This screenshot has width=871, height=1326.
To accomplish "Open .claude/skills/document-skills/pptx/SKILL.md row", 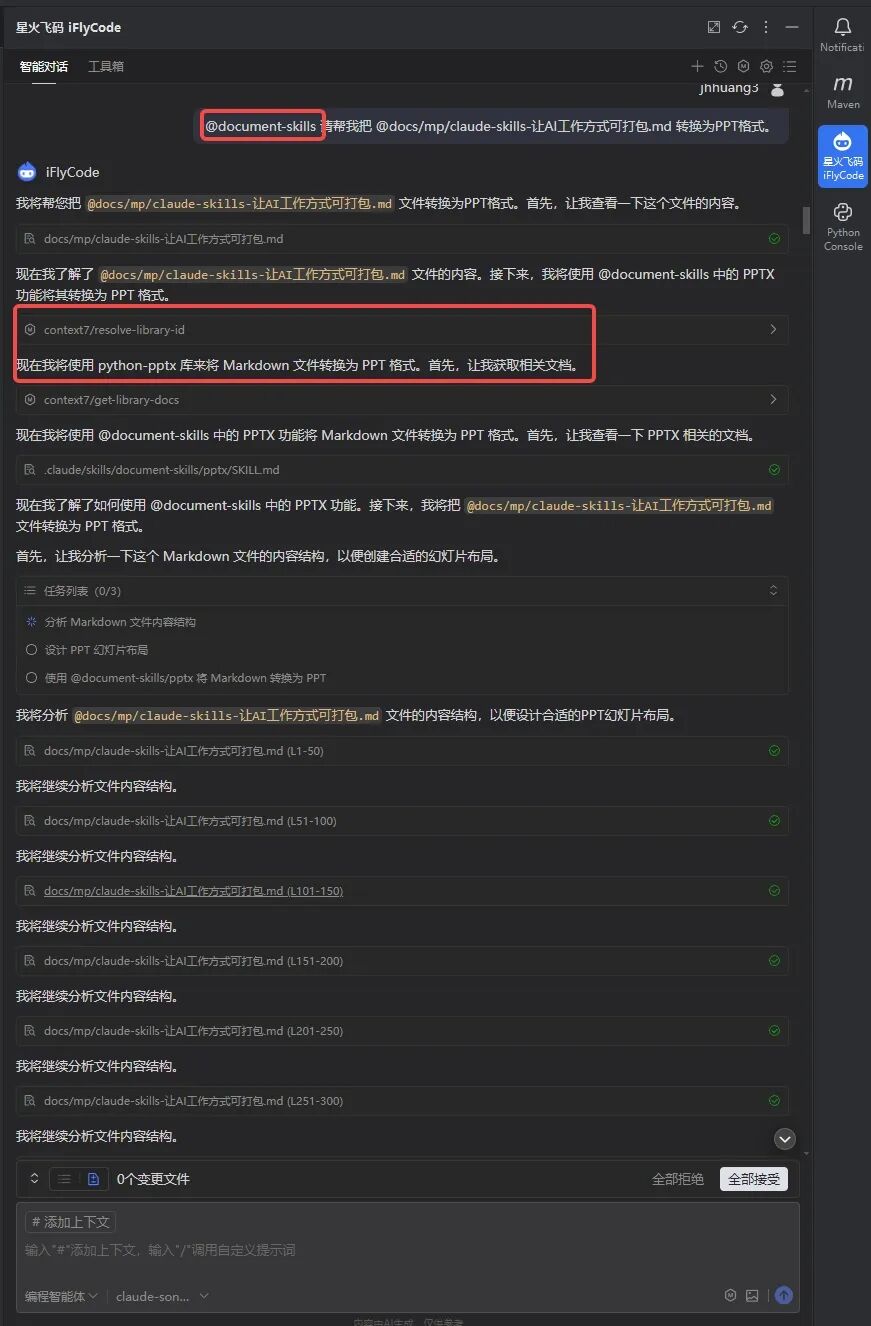I will pos(402,469).
